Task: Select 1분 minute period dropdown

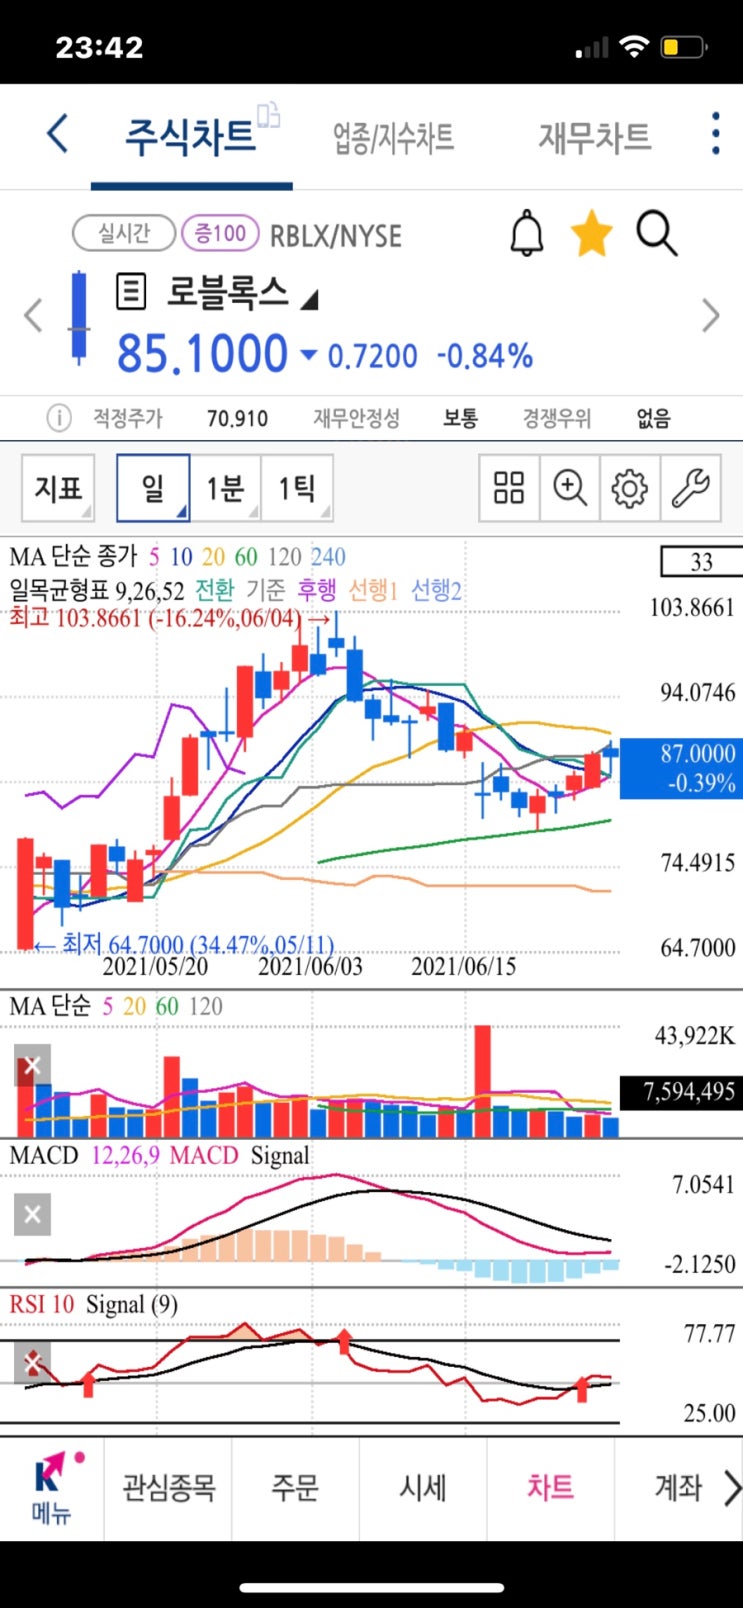Action: pyautogui.click(x=225, y=488)
